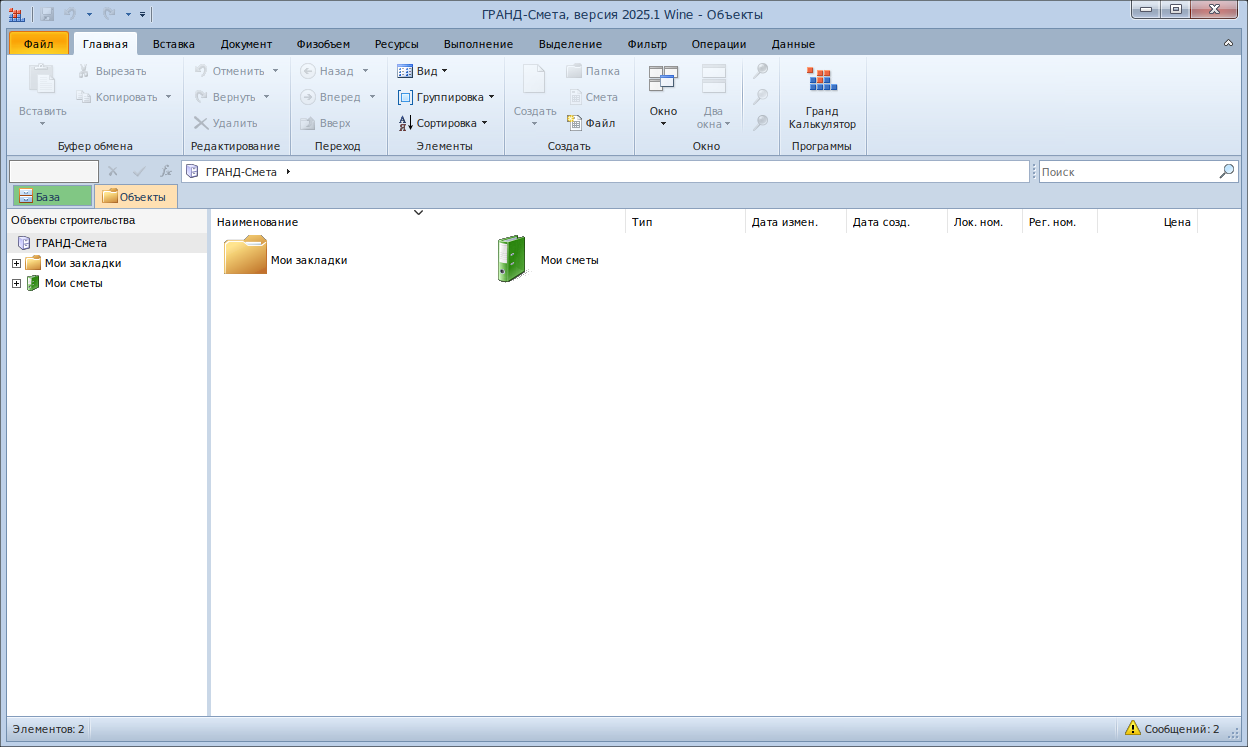Click the breadcrumb arrow after ГРАНД-Смета
Image resolution: width=1248 pixels, height=747 pixels.
coord(288,172)
